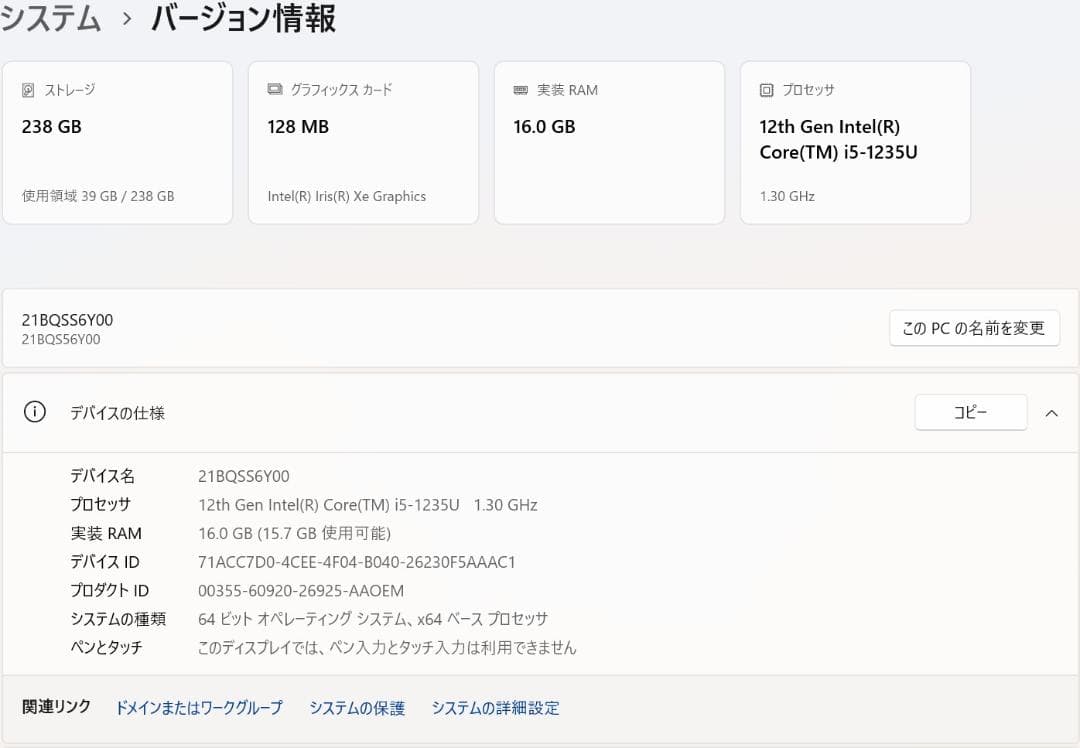This screenshot has height=748, width=1080.
Task: Expand the device specifications details panel
Action: (1052, 412)
